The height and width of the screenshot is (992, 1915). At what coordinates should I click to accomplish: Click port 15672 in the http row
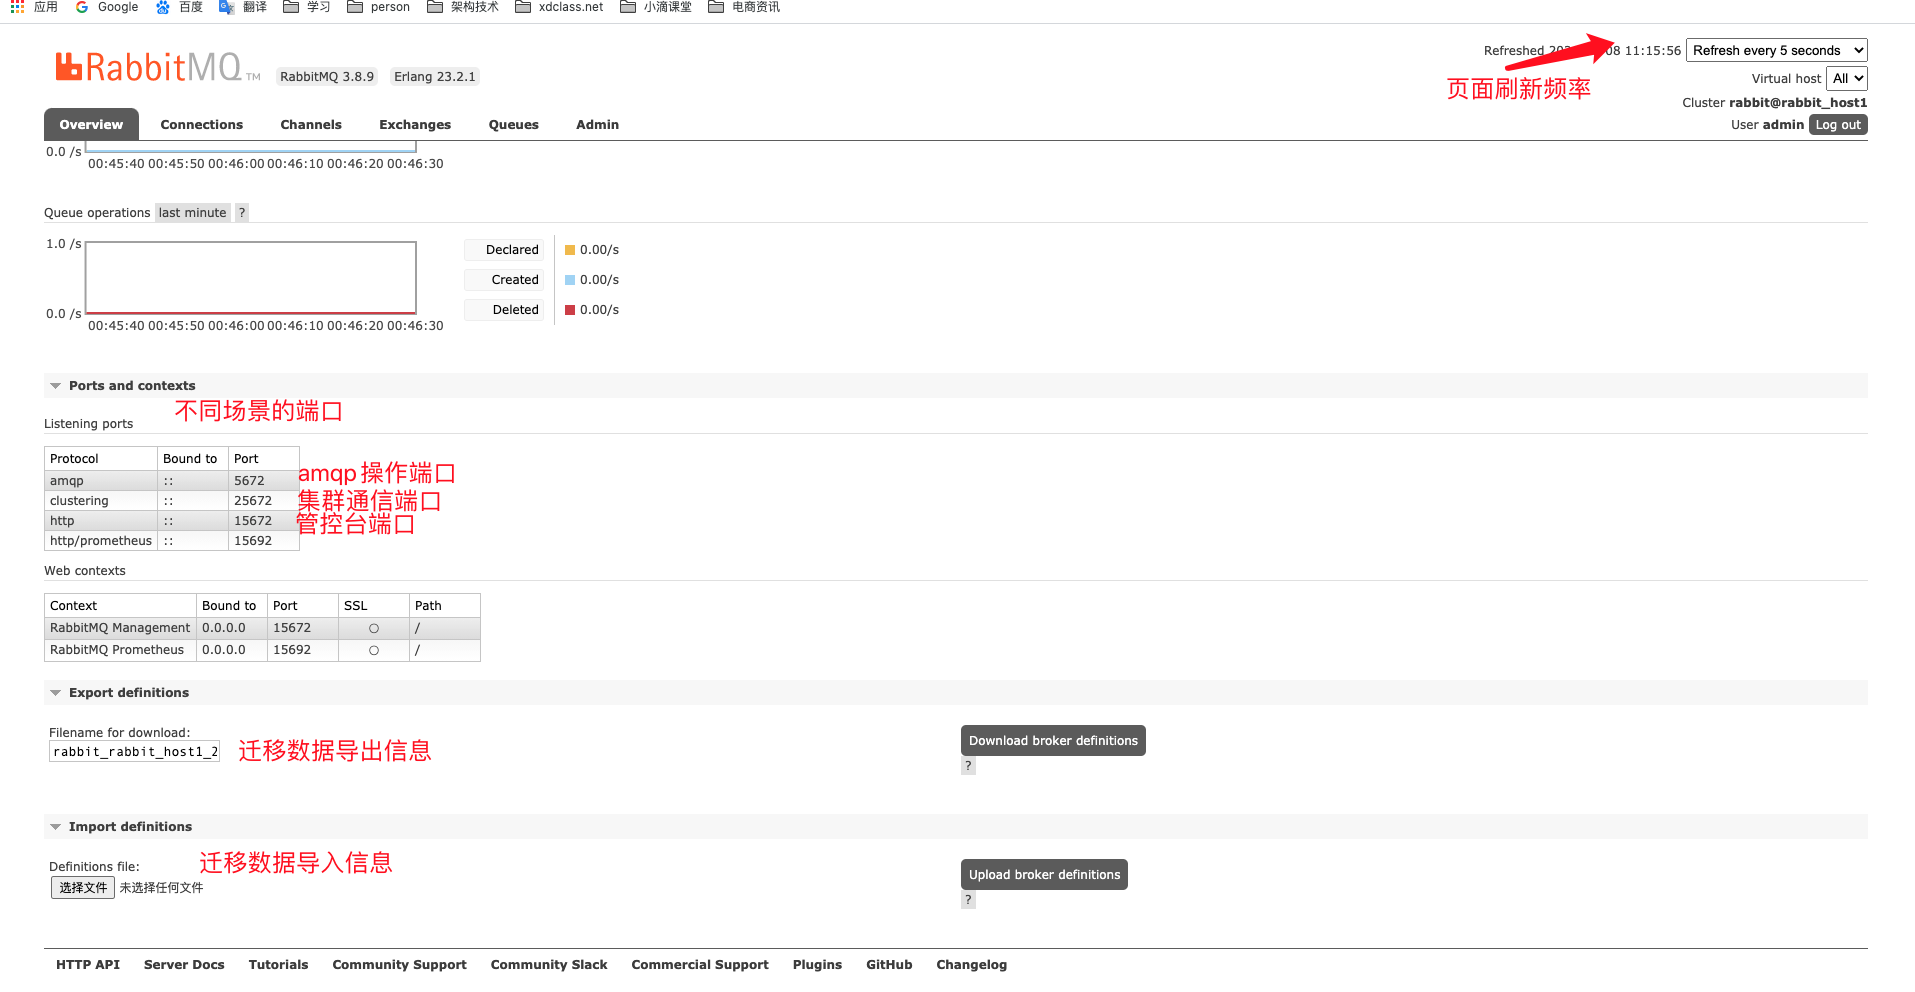[253, 521]
